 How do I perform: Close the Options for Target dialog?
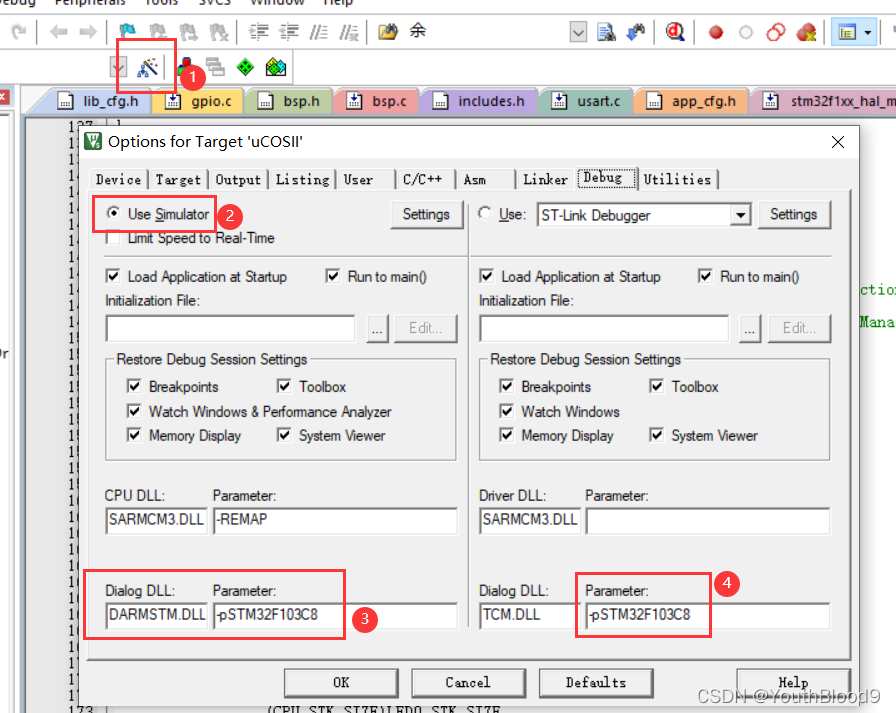(838, 142)
